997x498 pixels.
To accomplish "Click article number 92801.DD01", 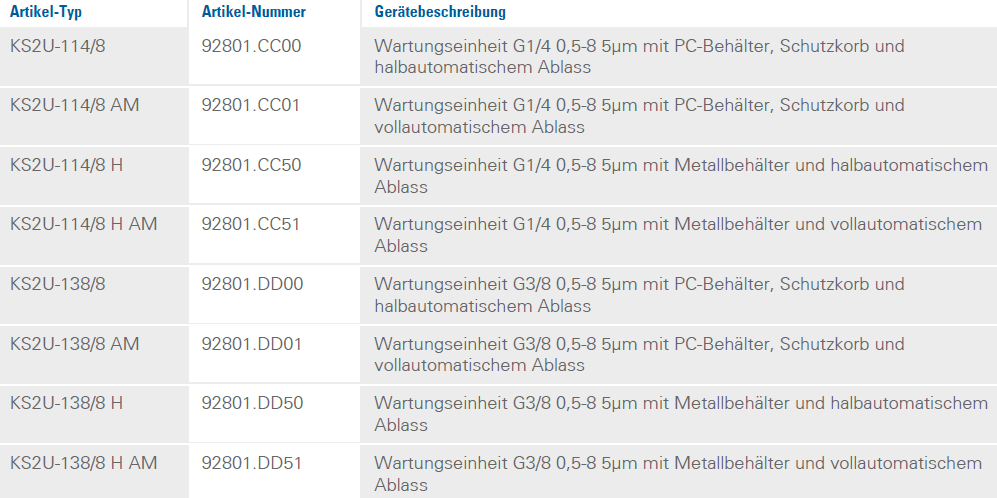I will (x=252, y=344).
